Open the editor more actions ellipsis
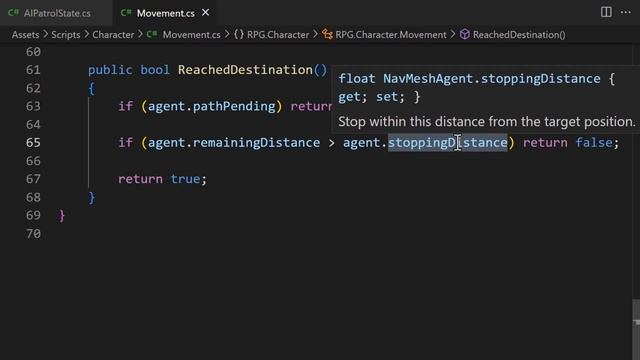 click(625, 12)
